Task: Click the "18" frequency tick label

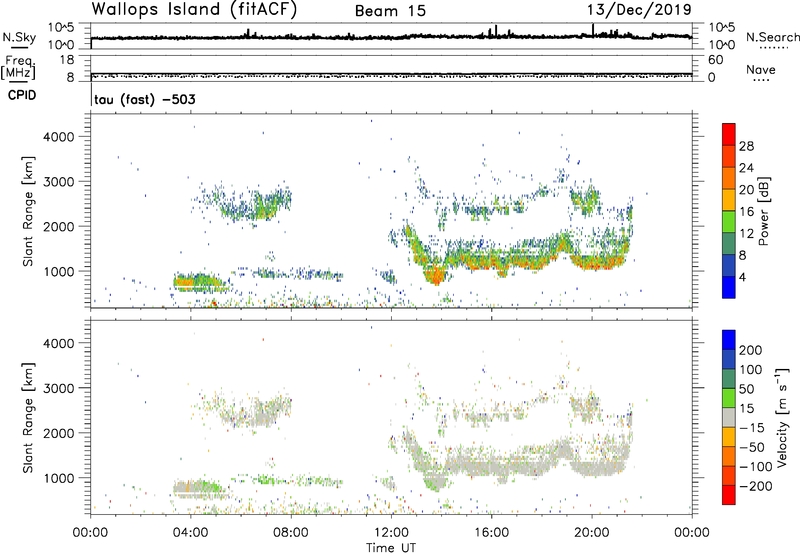Action: [x=67, y=59]
